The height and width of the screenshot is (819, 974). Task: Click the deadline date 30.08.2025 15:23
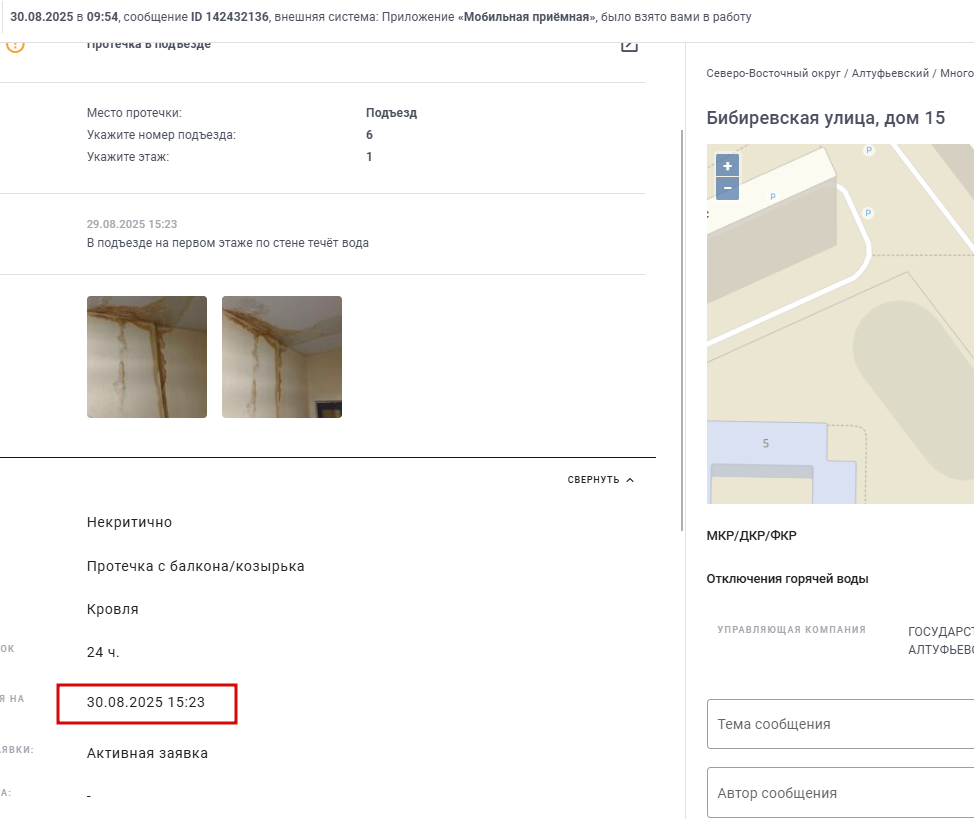(x=146, y=702)
